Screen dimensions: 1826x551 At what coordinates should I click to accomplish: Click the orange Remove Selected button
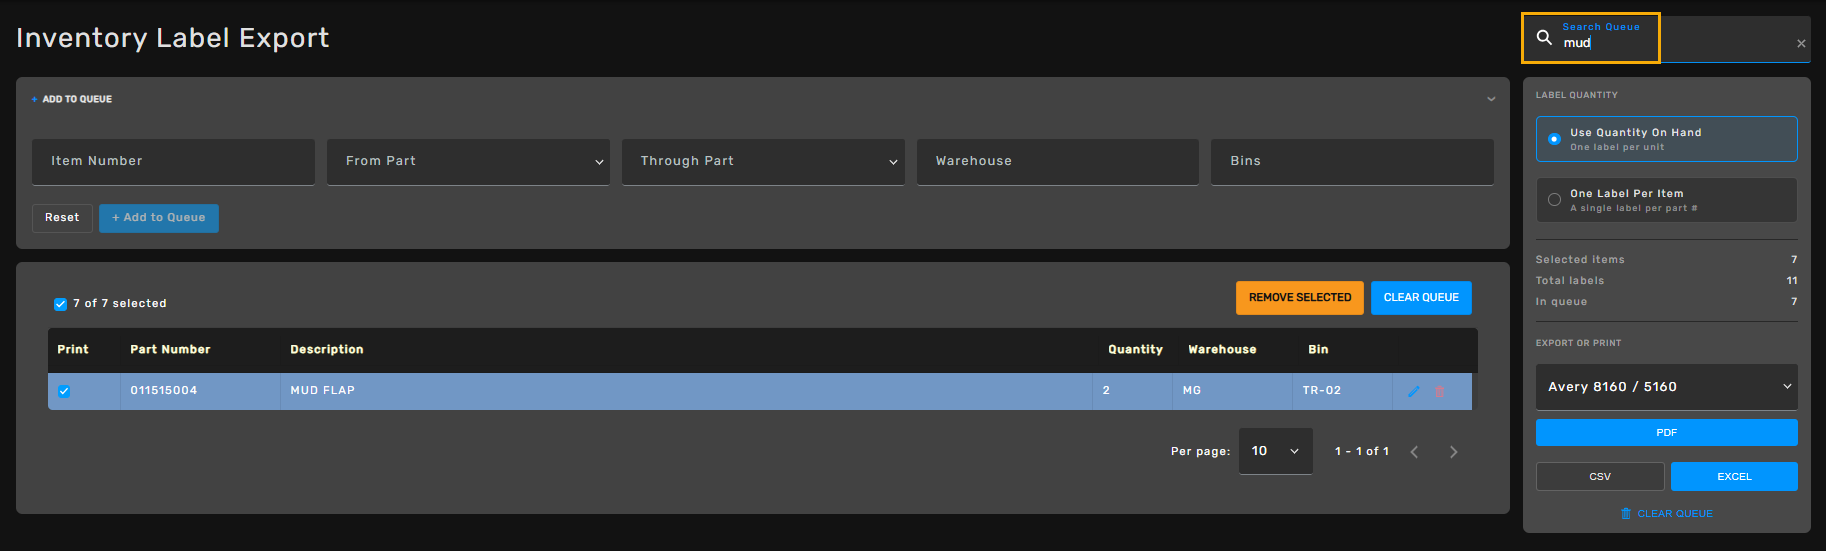pyautogui.click(x=1300, y=298)
